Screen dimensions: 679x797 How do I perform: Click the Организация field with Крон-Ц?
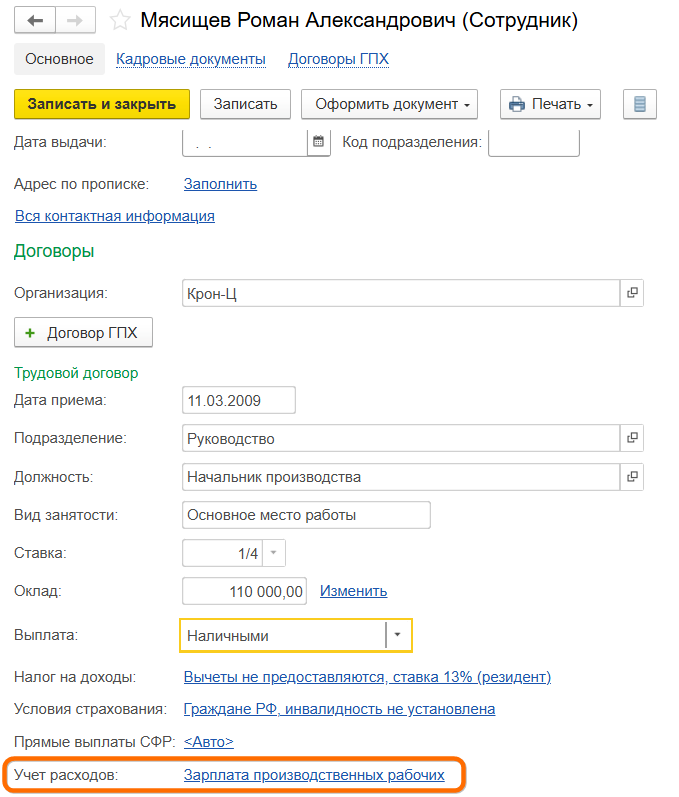click(x=401, y=293)
